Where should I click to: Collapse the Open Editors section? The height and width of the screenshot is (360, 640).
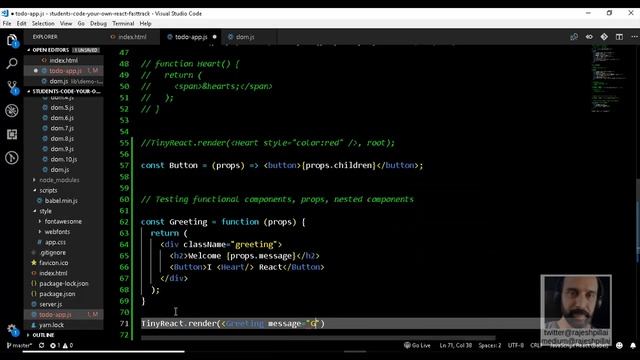[64, 50]
